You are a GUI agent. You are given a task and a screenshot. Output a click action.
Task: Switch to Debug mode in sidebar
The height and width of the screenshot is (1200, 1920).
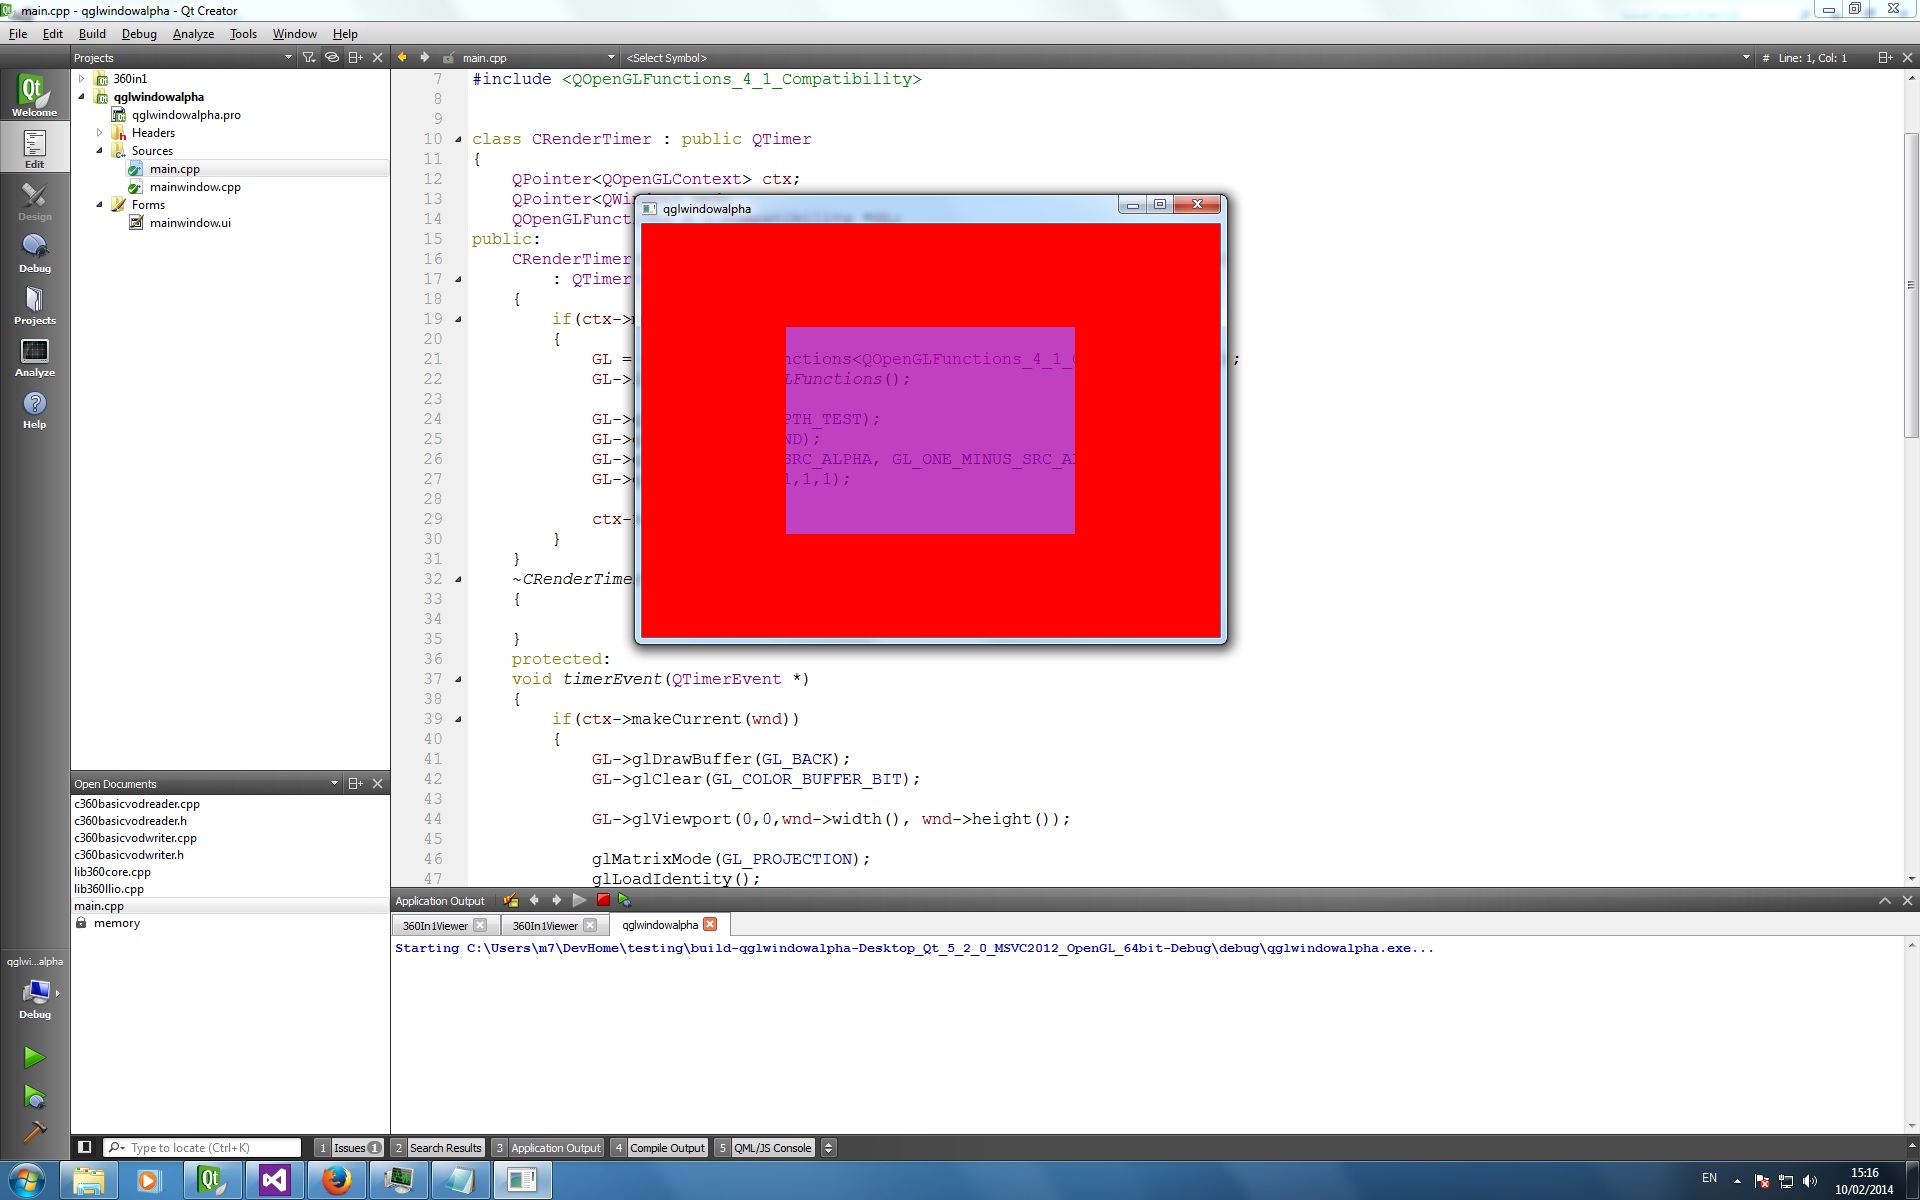34,253
